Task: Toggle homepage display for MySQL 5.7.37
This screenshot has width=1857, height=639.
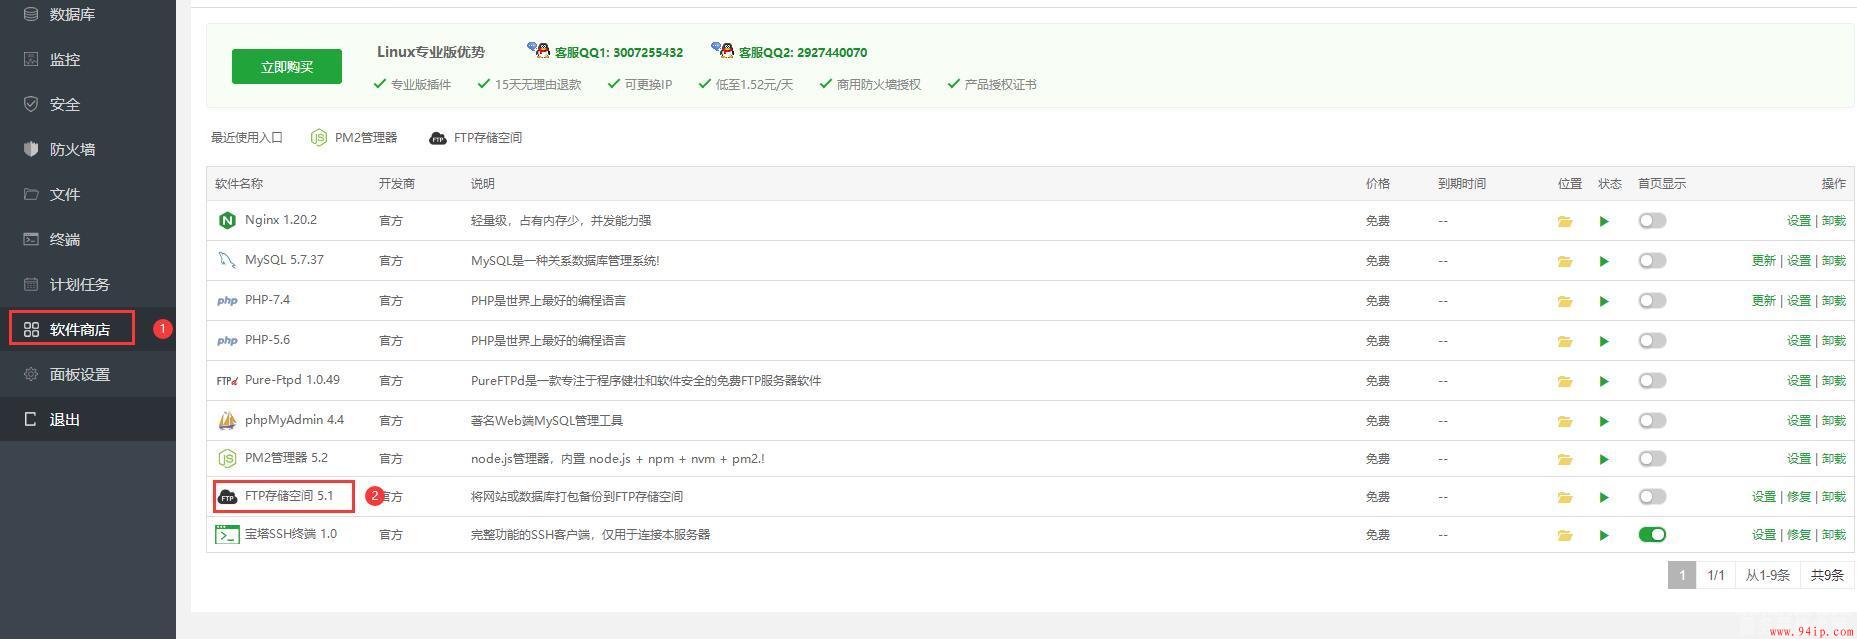Action: pos(1652,261)
